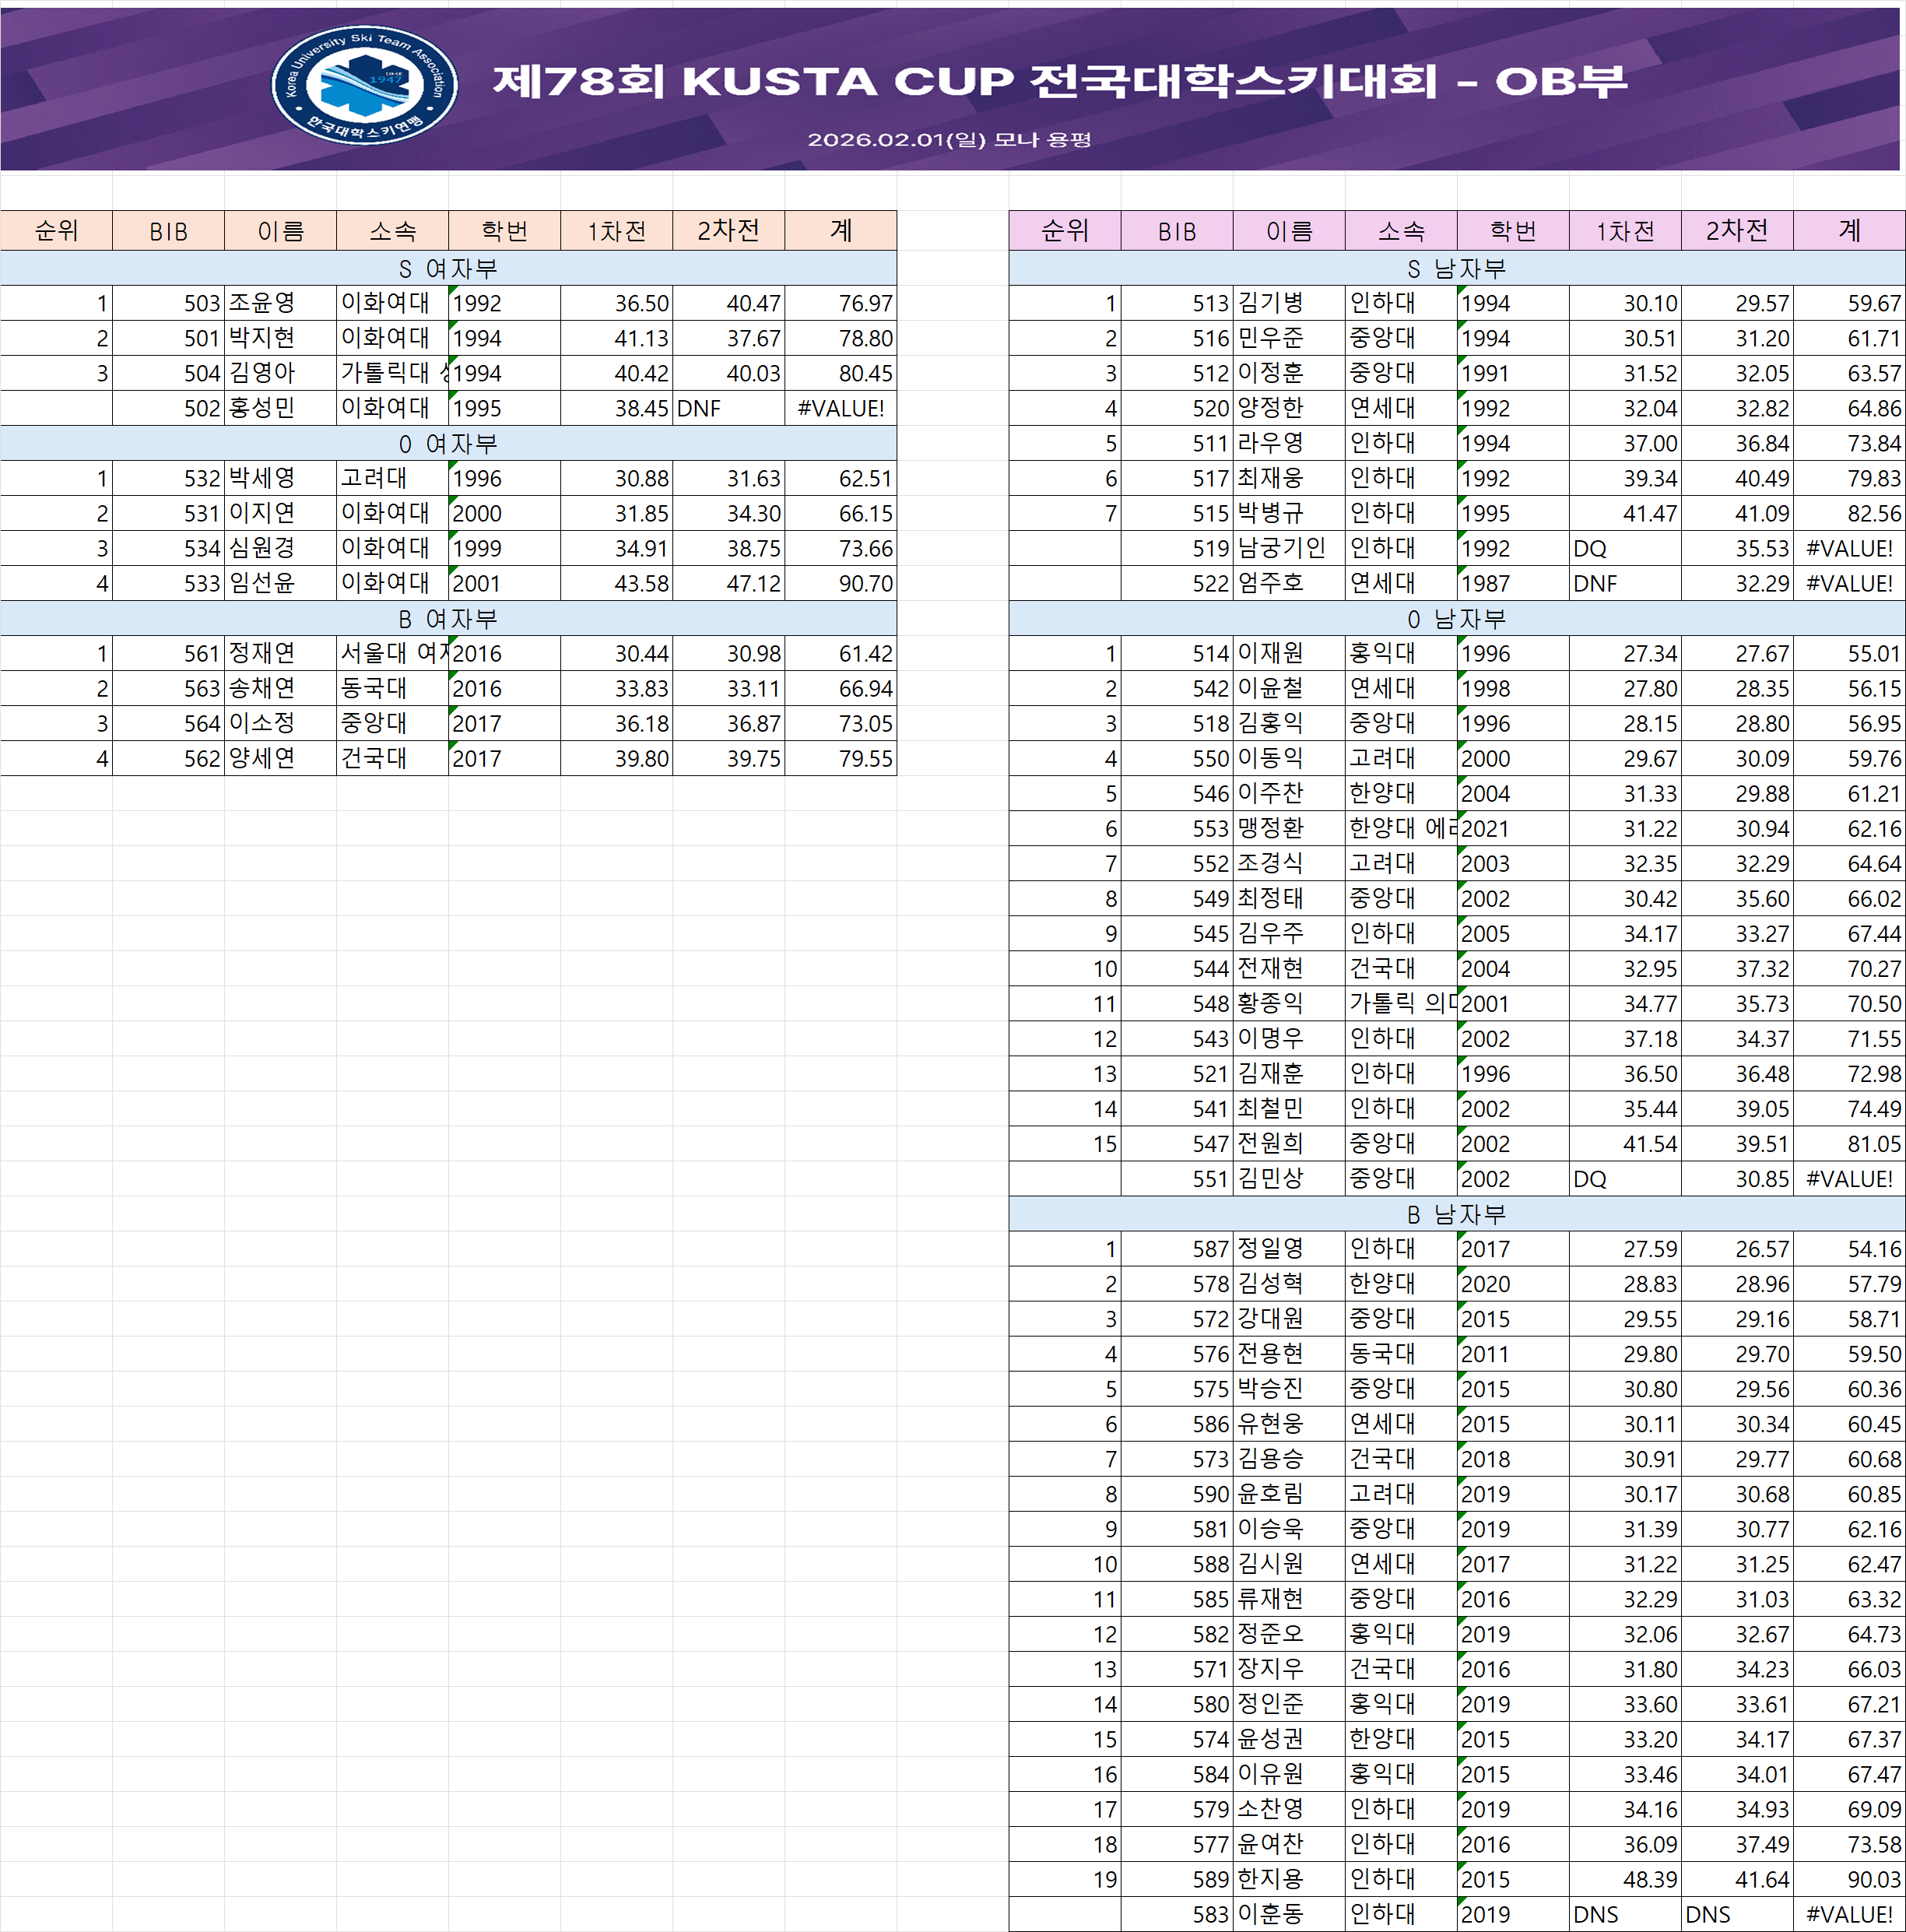Screen dimensions: 1906x1932
Task: Select the 학번 header in the right table
Action: click(x=1512, y=231)
